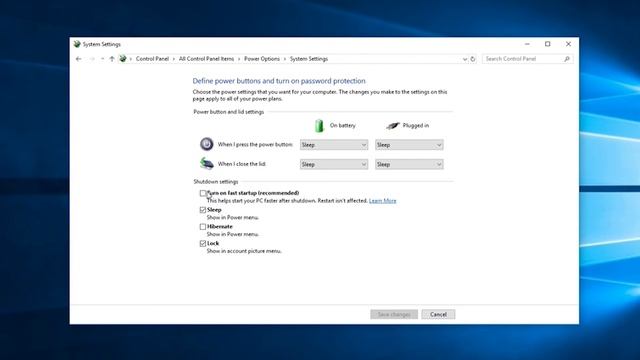Uncheck the Lock checkbox
The image size is (640, 360).
pos(203,243)
